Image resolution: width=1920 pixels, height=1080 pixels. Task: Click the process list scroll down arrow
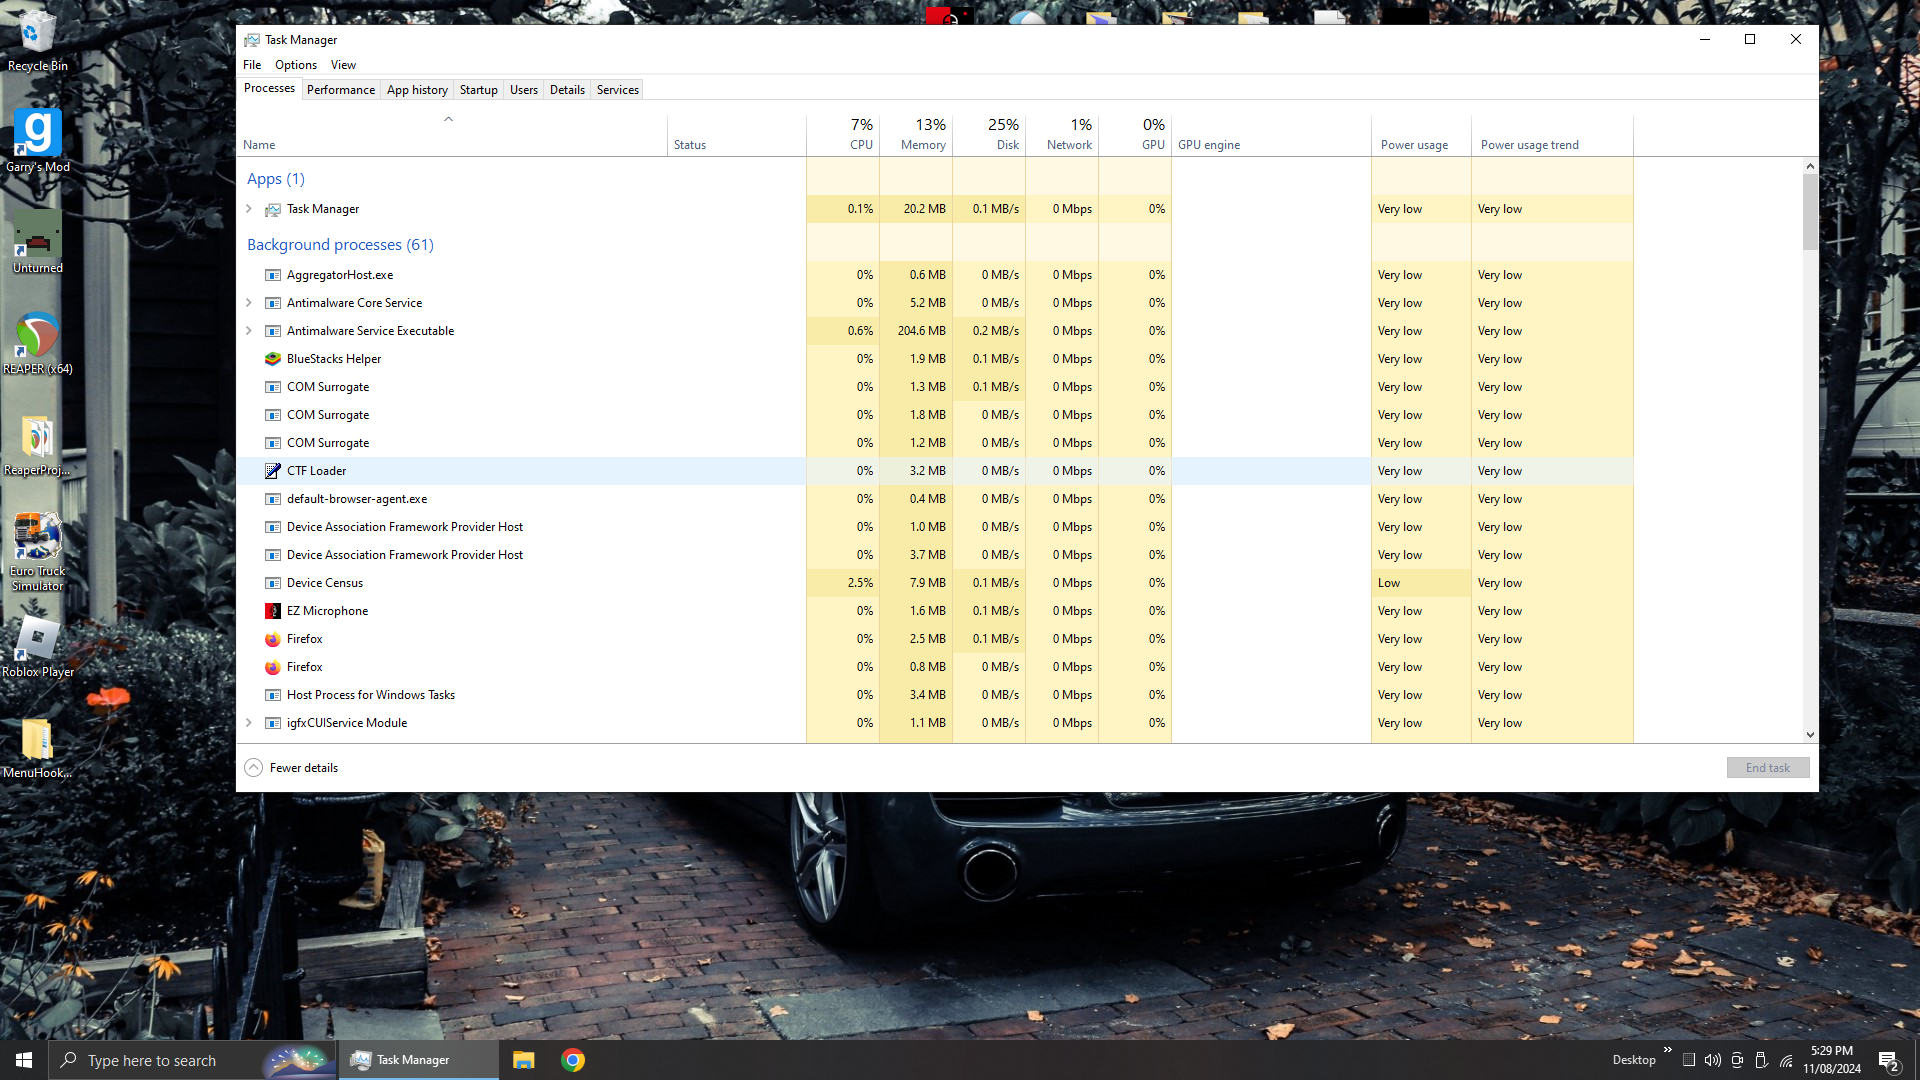tap(1810, 734)
